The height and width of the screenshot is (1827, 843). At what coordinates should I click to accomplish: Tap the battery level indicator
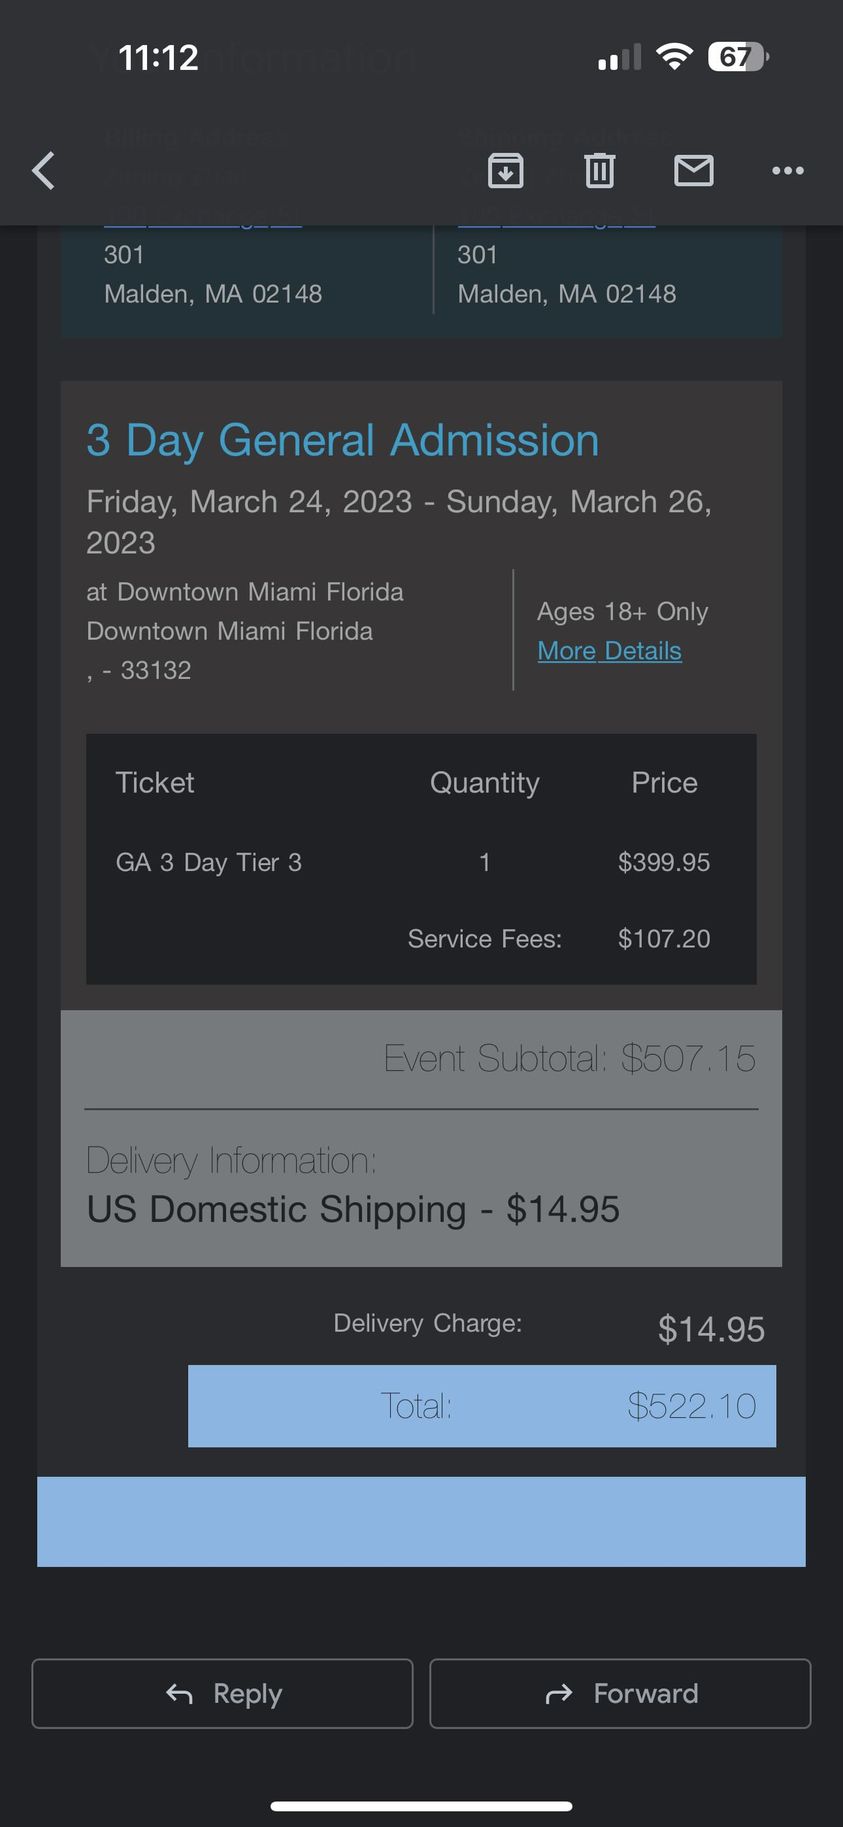[x=737, y=57]
